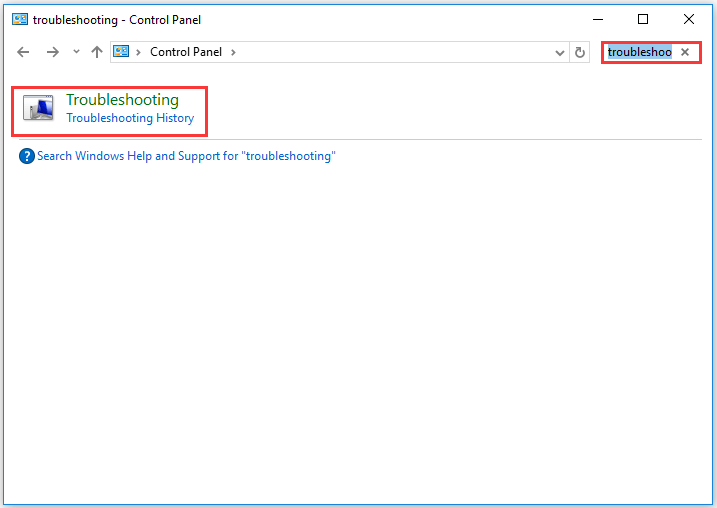This screenshot has width=717, height=508.
Task: Clear the search box with the X
Action: (685, 52)
